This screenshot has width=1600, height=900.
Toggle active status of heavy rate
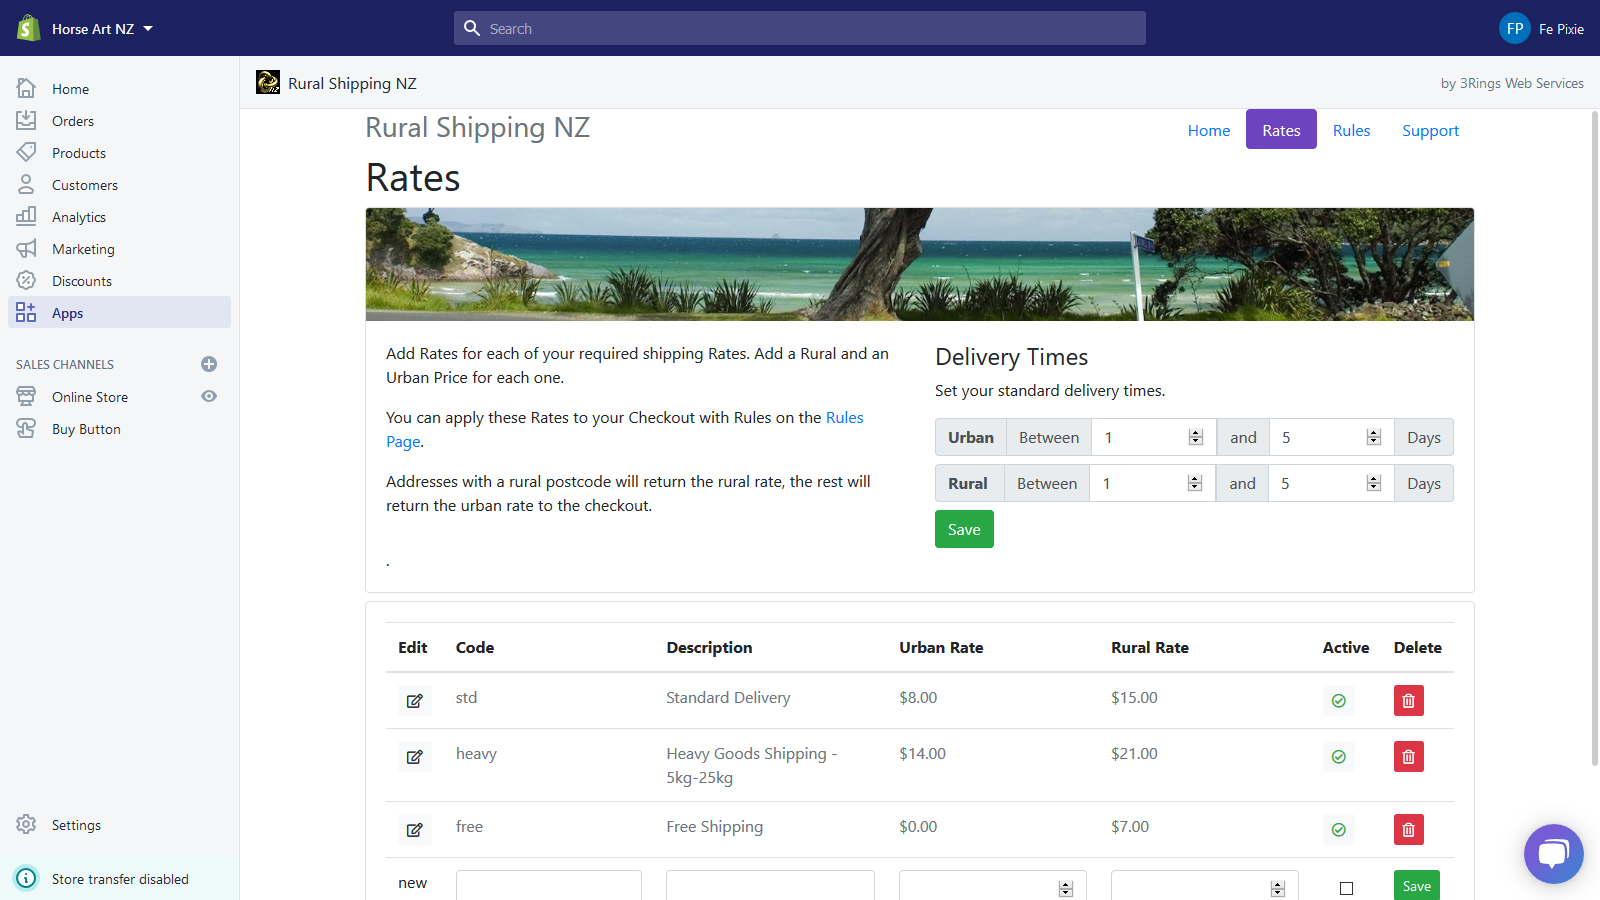click(1338, 757)
